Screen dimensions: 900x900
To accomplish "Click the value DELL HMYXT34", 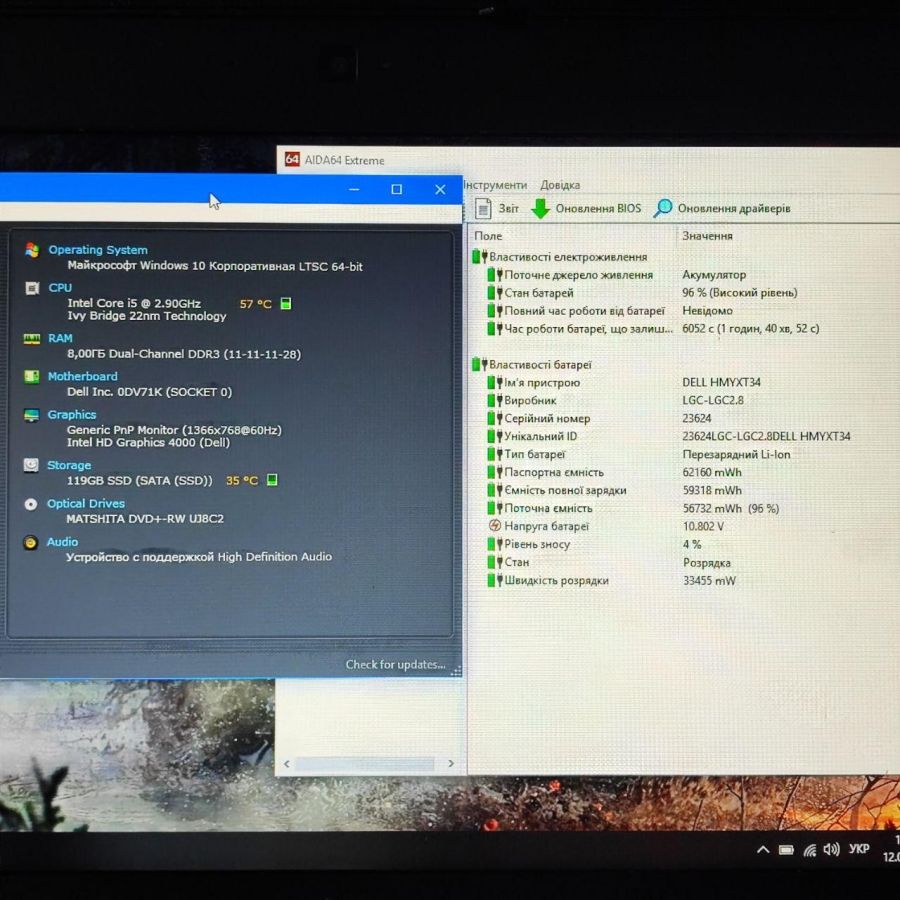I will [721, 382].
